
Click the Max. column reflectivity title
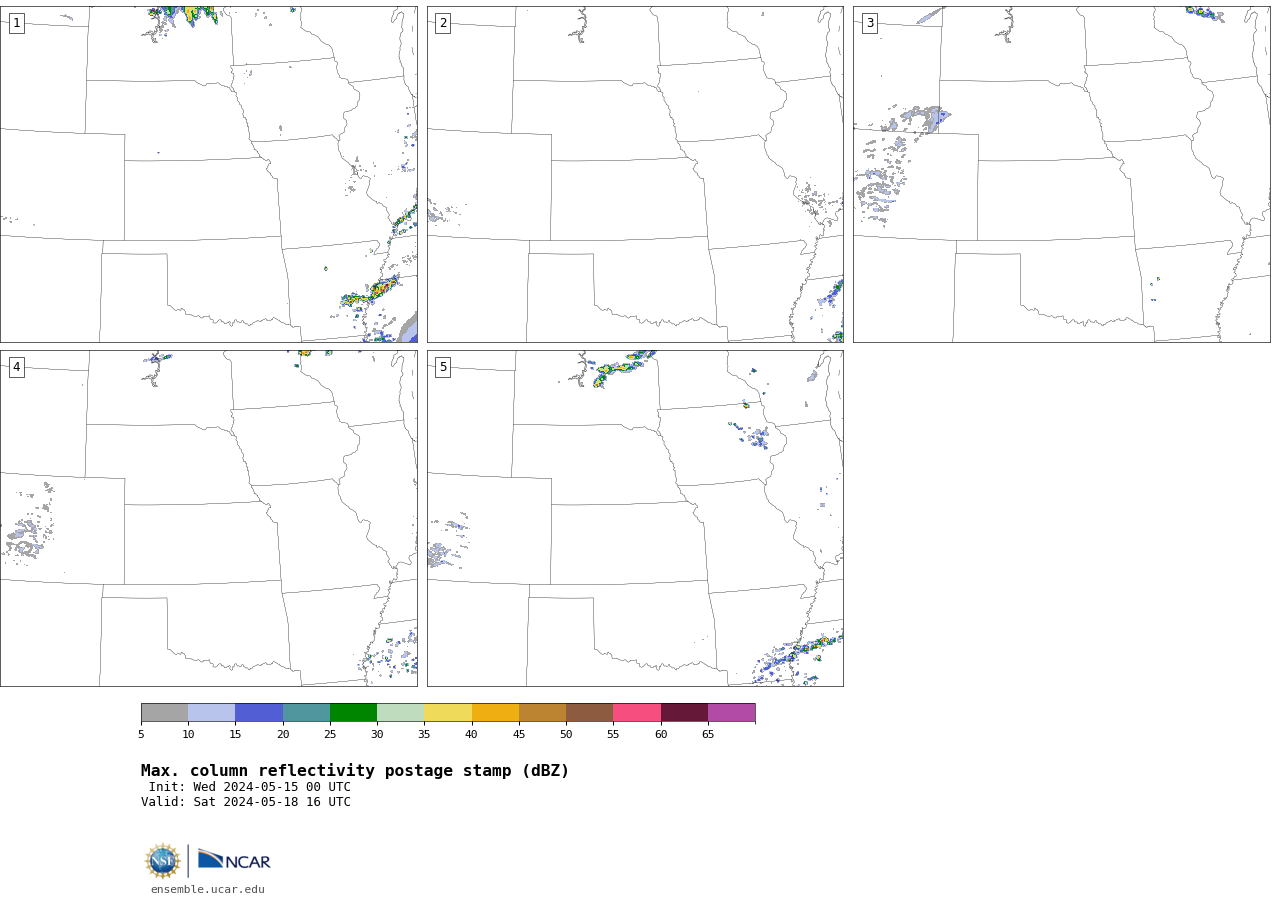point(355,771)
